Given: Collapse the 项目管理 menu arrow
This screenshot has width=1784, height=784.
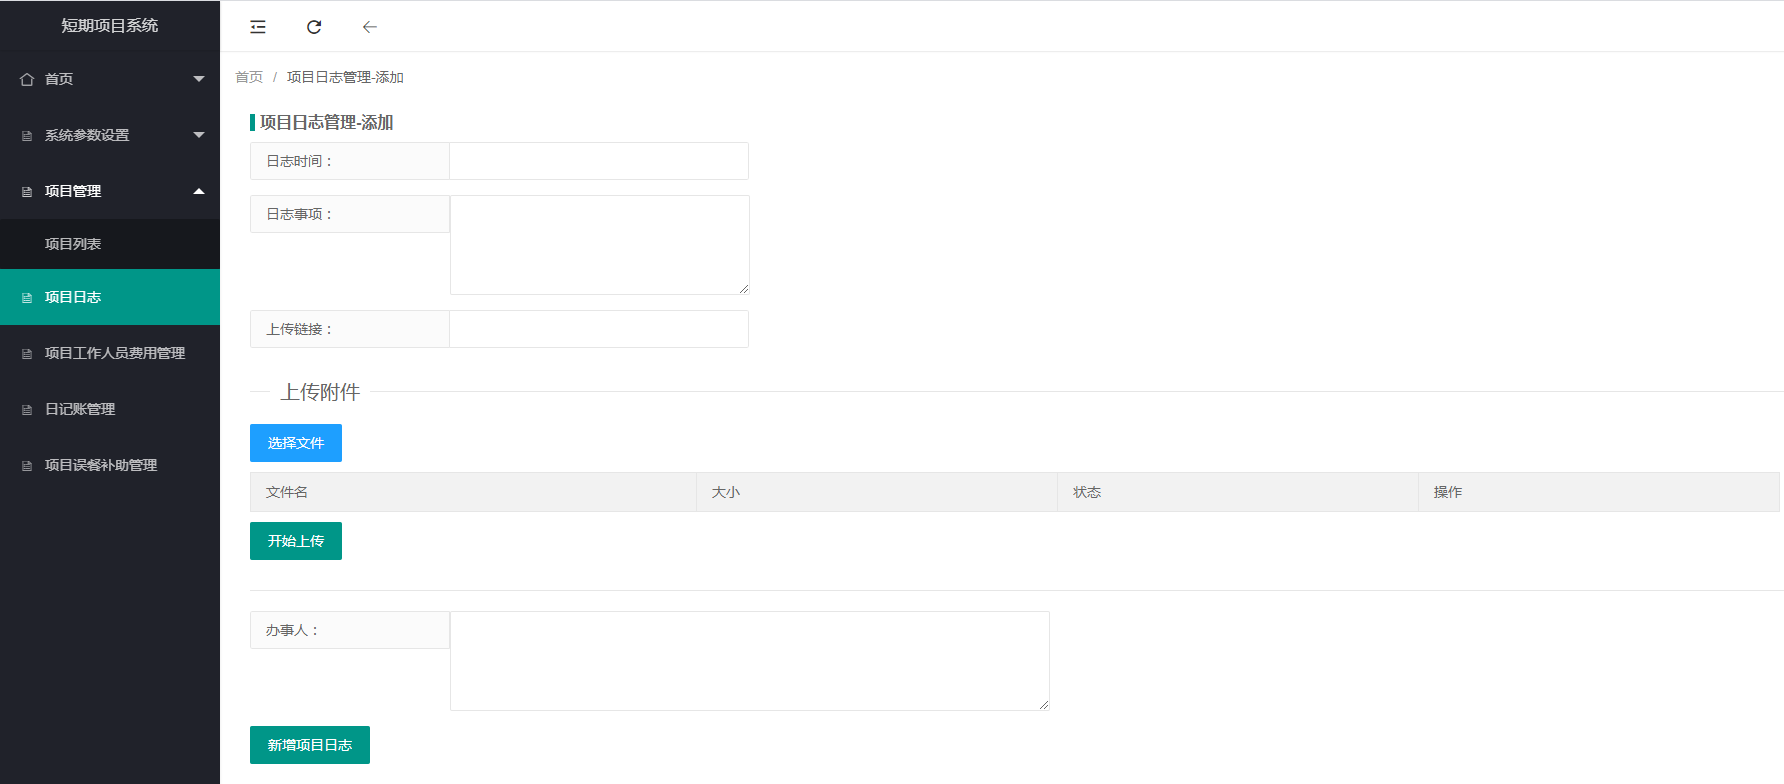Looking at the screenshot, I should (199, 191).
